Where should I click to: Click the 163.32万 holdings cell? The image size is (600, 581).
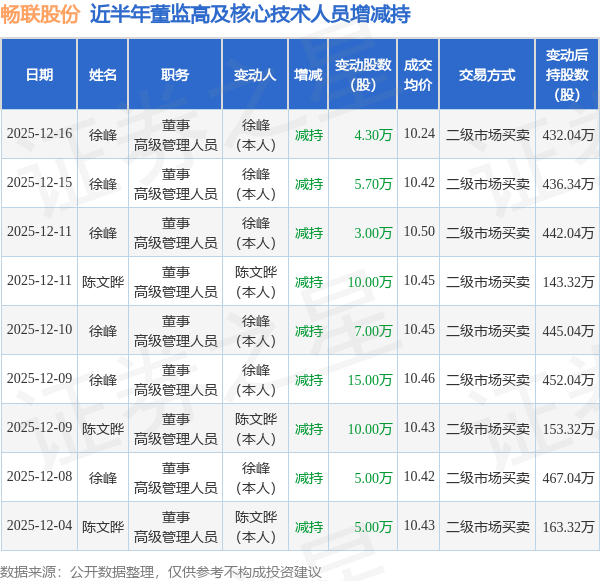coord(568,527)
